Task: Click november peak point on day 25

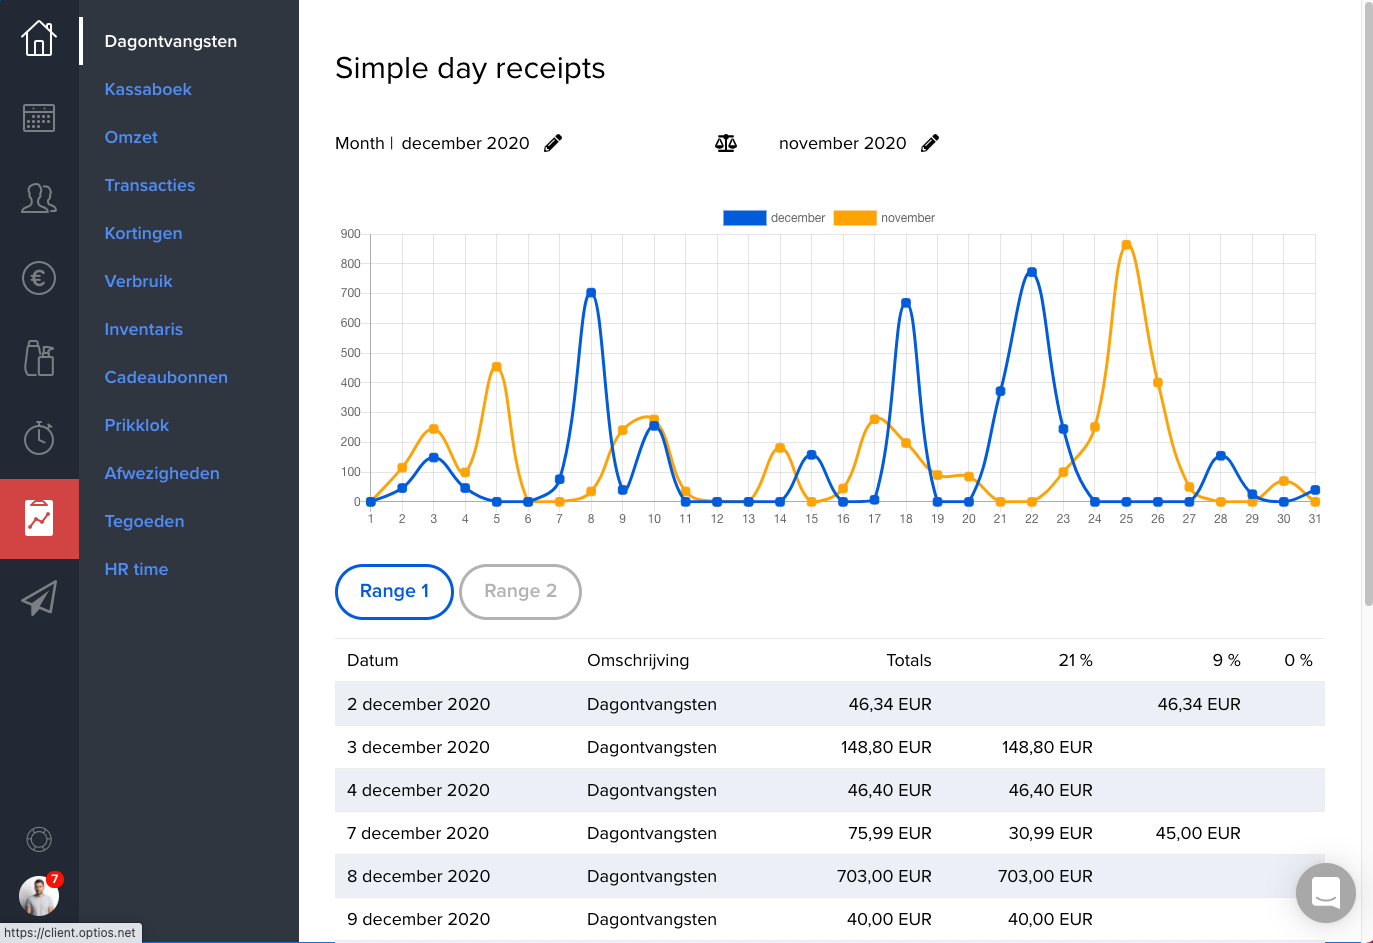Action: pos(1126,245)
